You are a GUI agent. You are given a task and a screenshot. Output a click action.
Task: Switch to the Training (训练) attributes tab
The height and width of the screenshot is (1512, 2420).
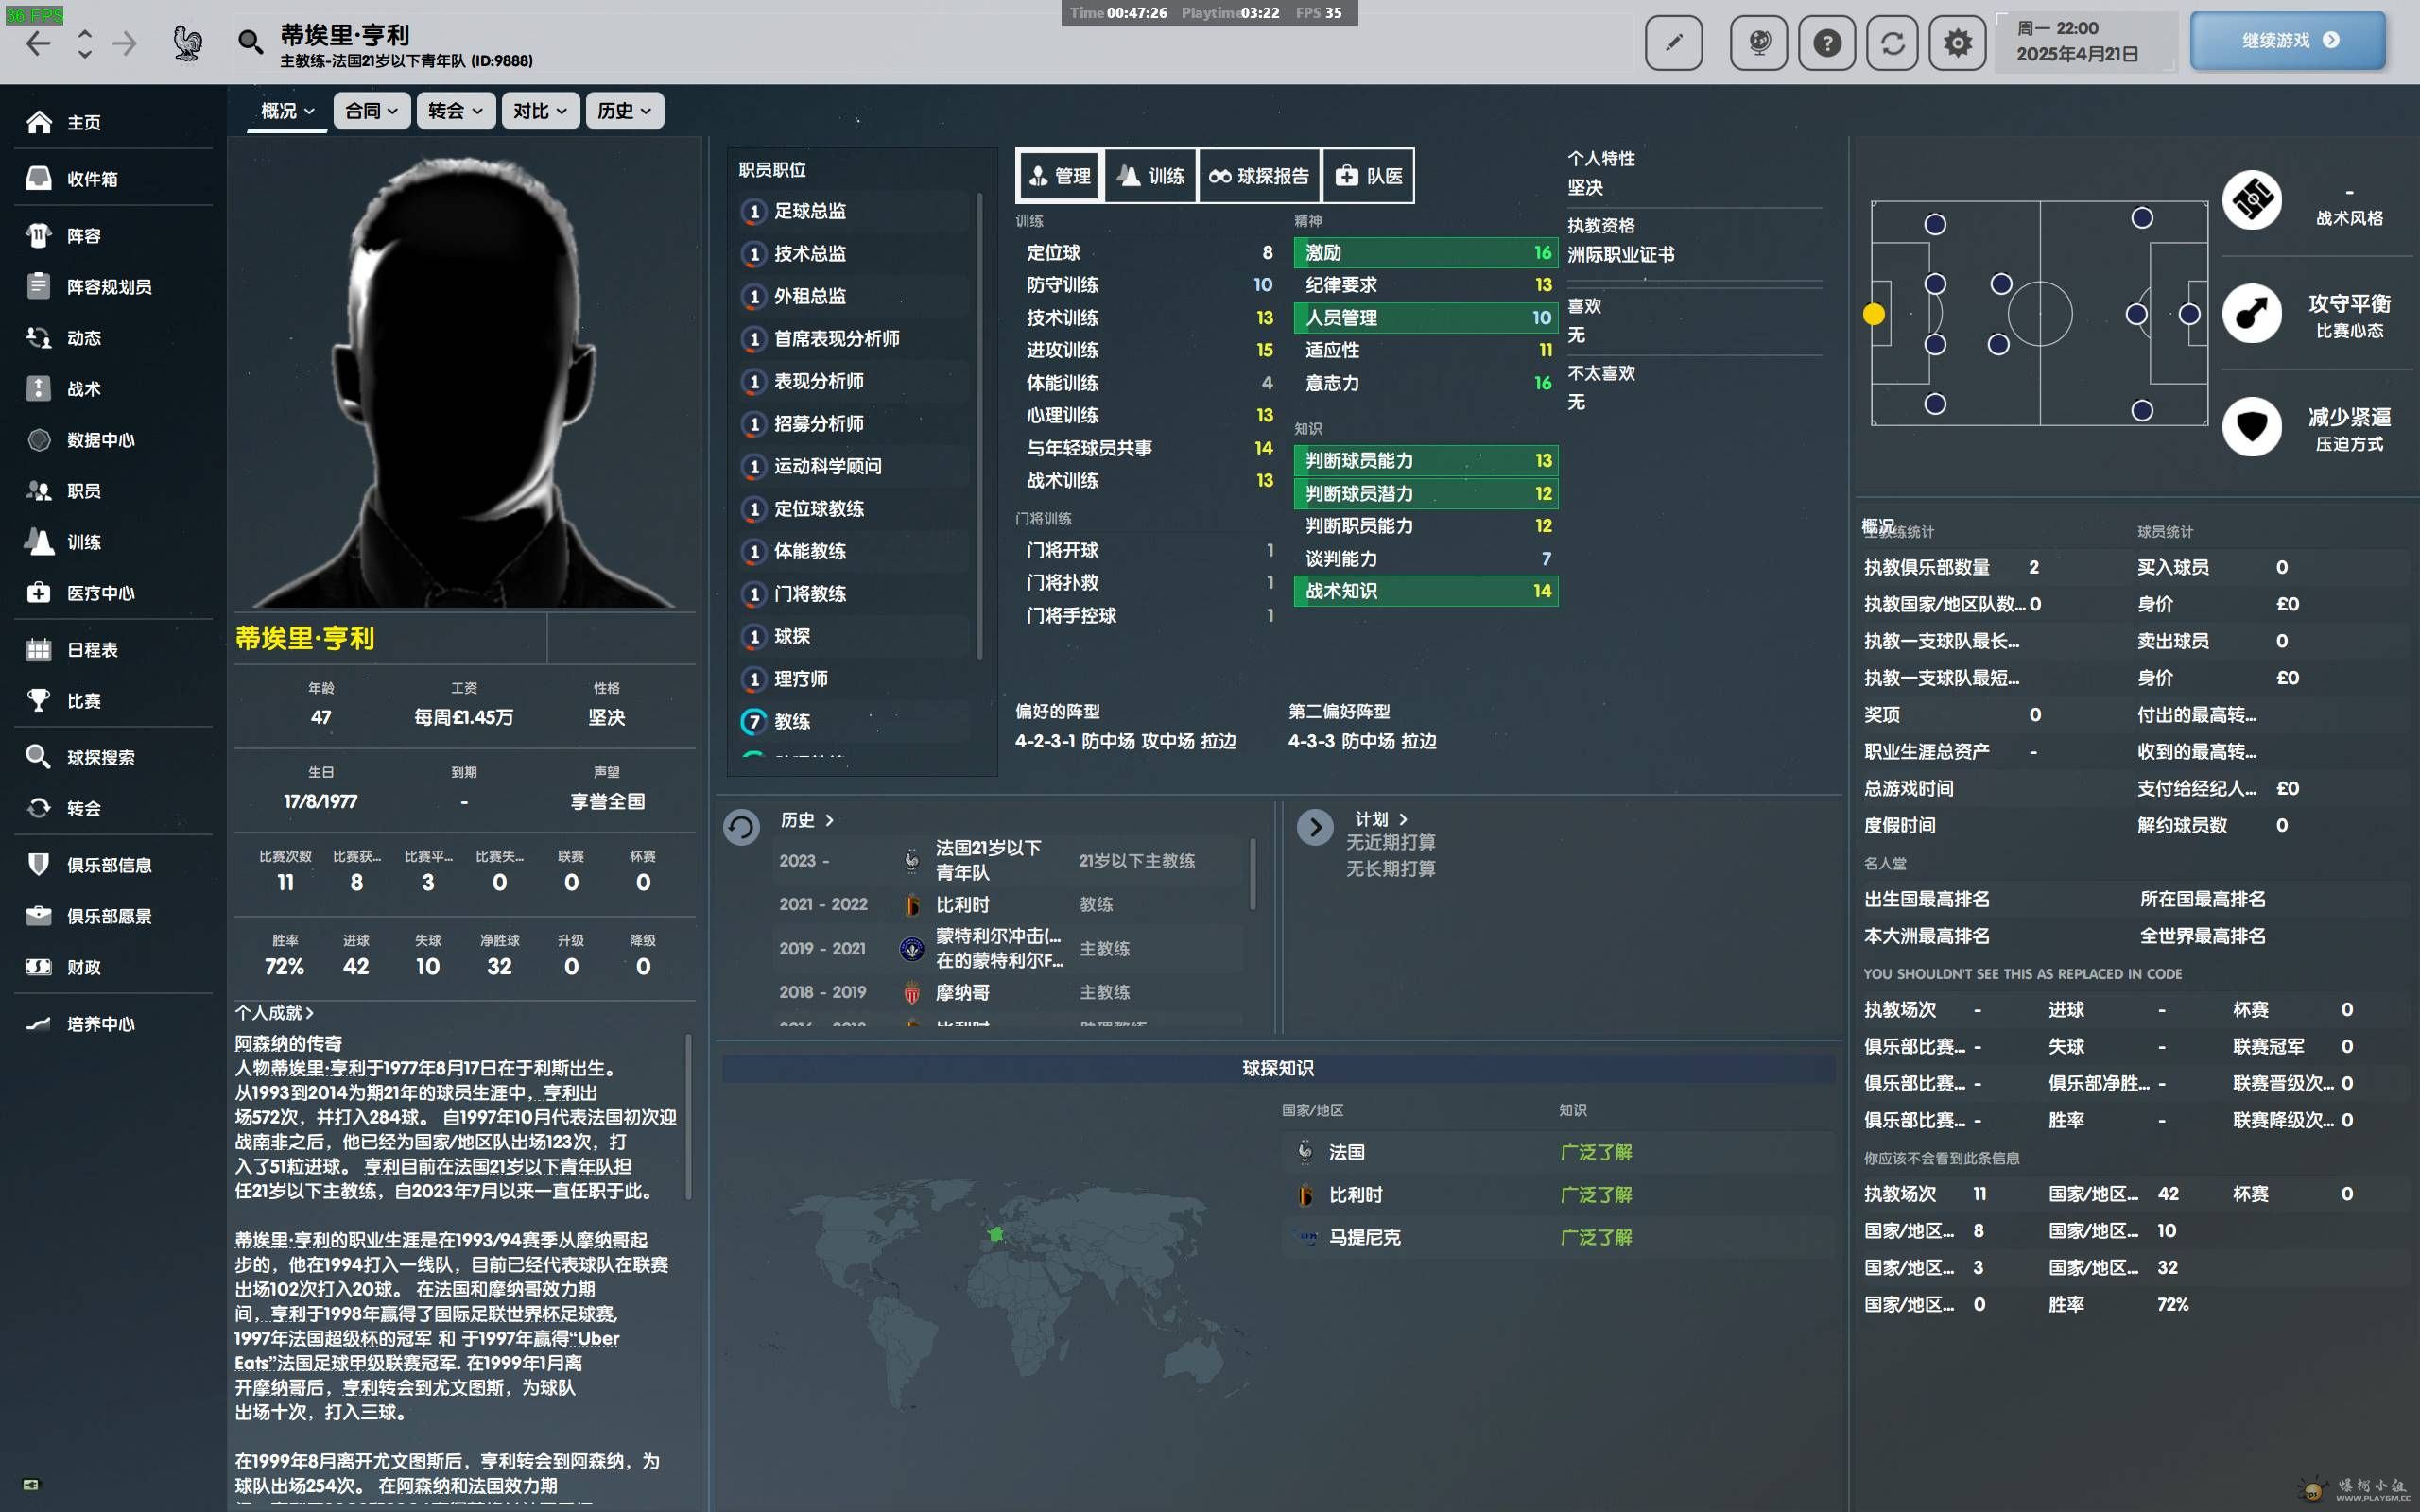[1151, 176]
